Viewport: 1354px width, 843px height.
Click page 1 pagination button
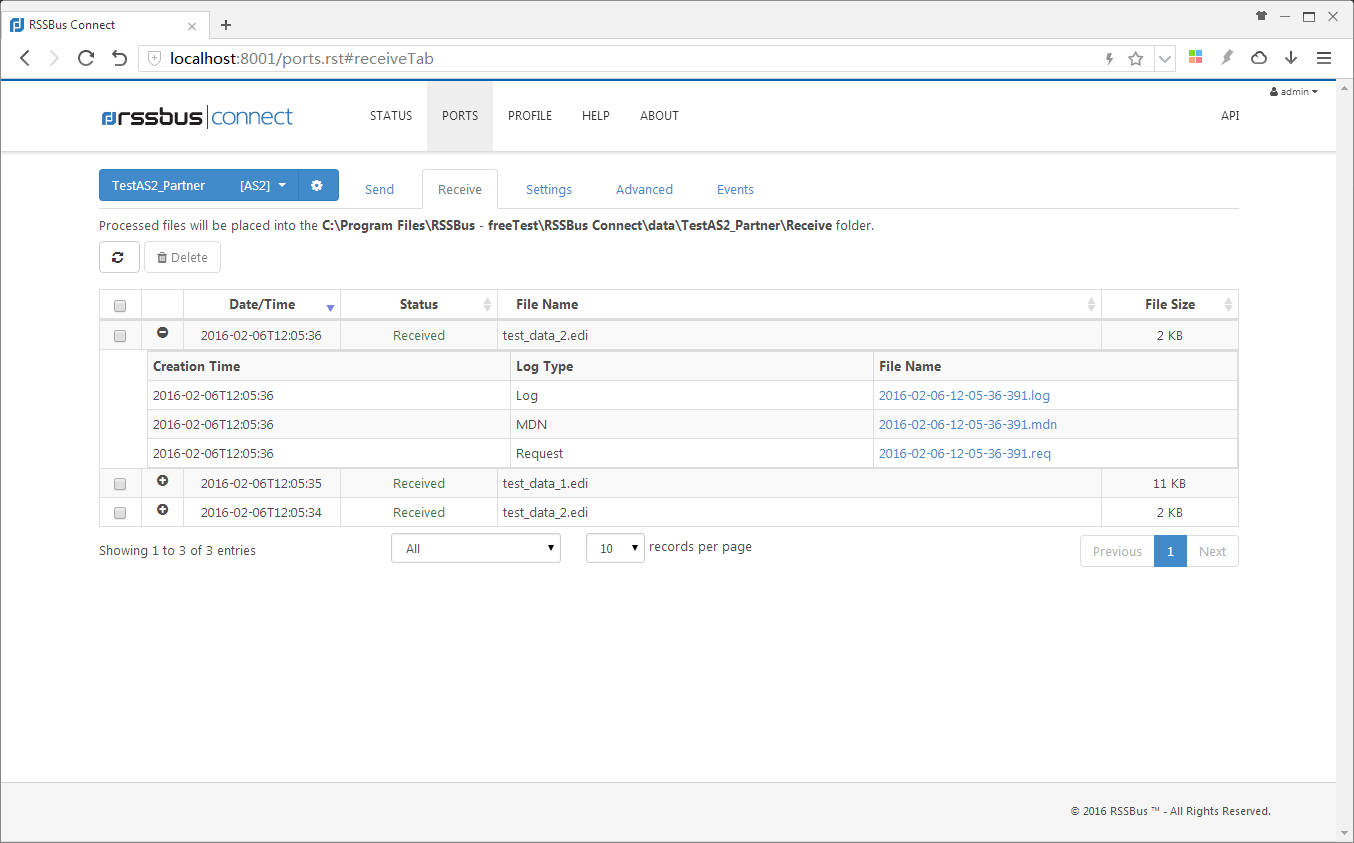1170,551
